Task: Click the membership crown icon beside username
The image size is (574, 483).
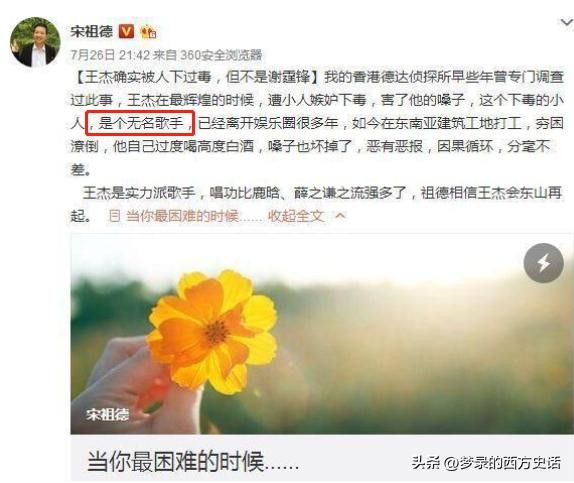Action: coord(149,32)
